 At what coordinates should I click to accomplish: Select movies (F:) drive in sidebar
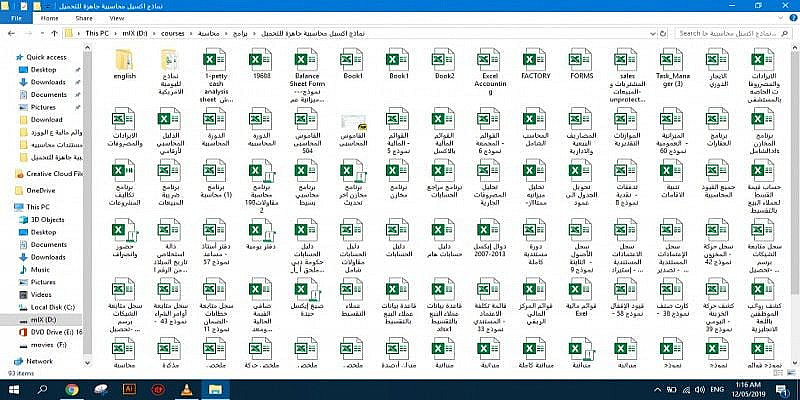coord(42,345)
